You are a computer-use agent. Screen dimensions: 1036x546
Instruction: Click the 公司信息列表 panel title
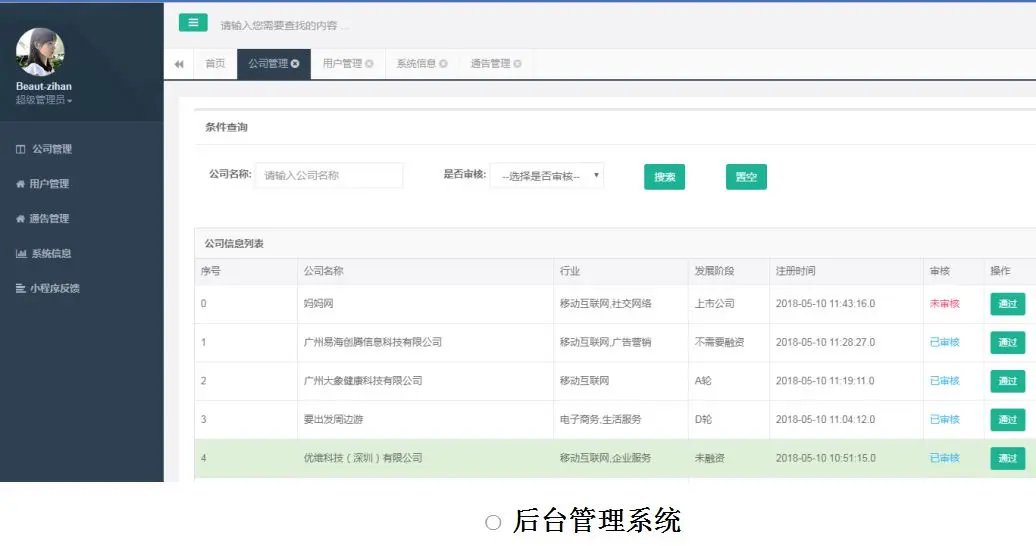coord(234,244)
